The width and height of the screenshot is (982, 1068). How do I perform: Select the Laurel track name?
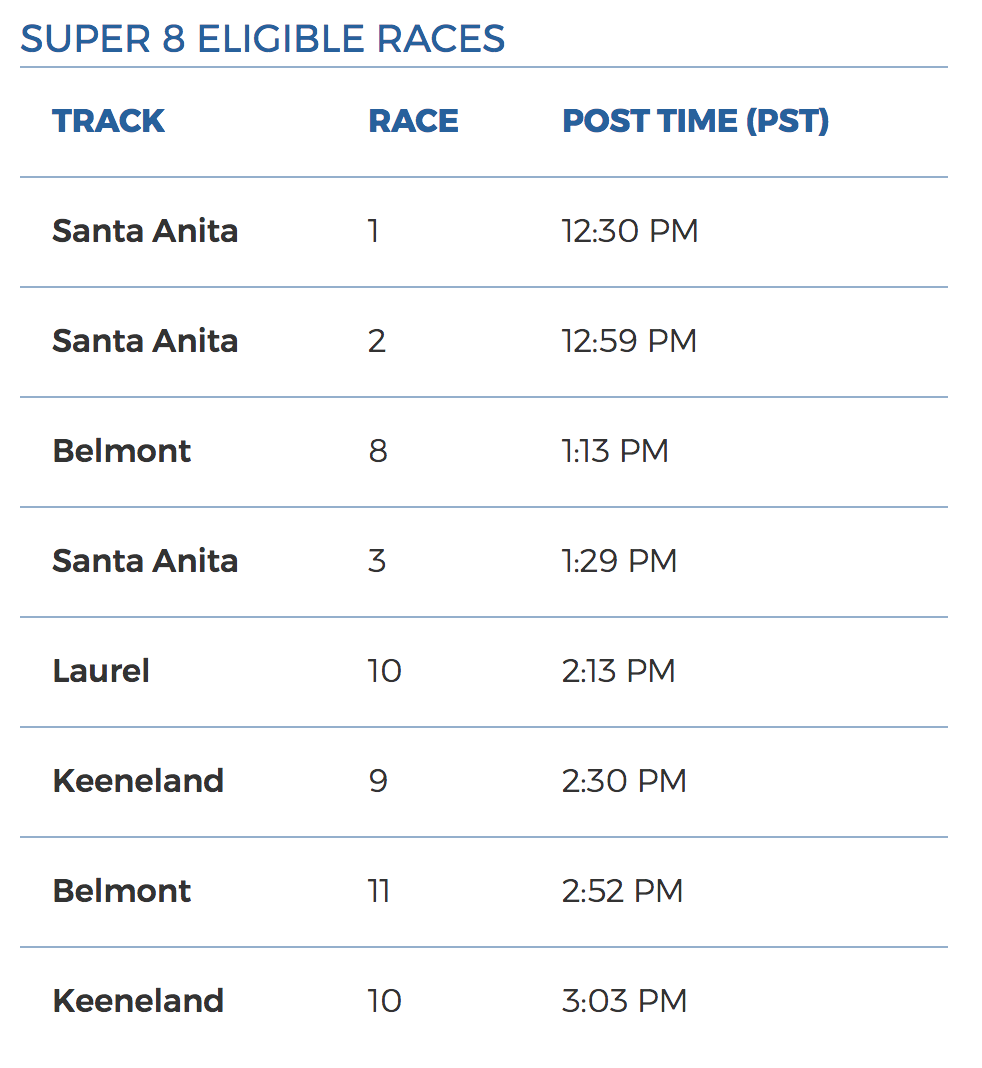(x=101, y=671)
